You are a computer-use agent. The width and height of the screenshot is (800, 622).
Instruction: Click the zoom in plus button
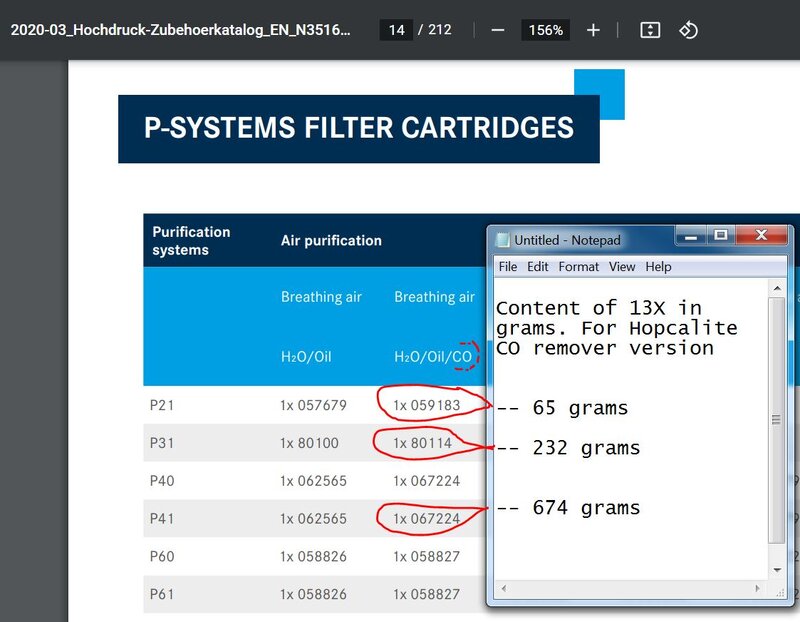click(593, 30)
